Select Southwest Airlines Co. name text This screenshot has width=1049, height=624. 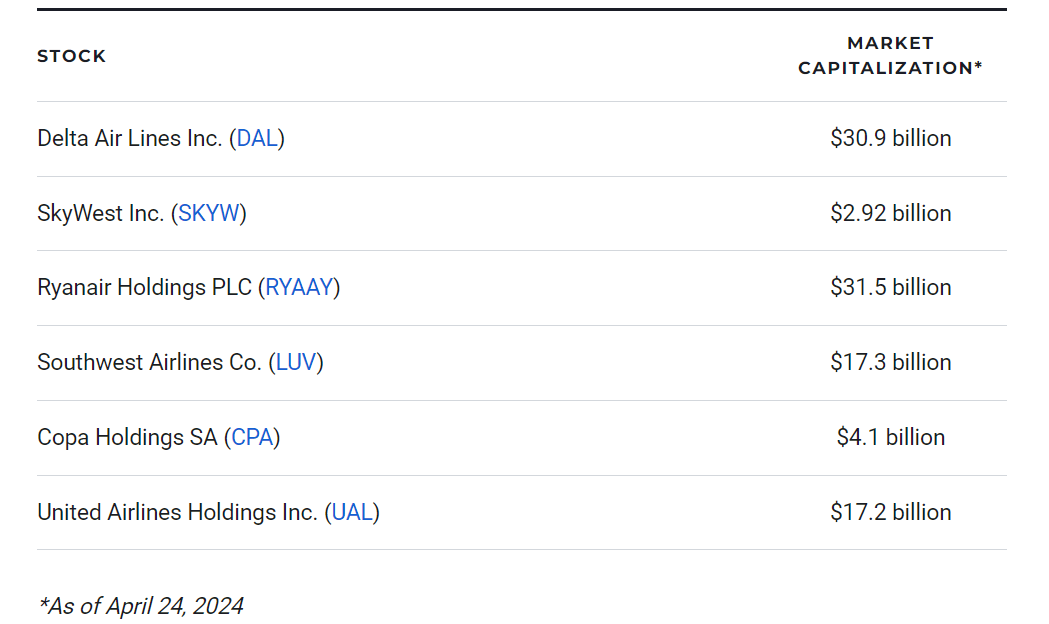pyautogui.click(x=149, y=362)
